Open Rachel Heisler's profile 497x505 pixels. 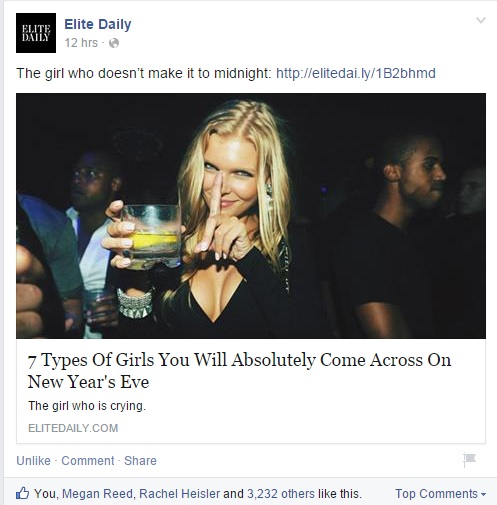[179, 494]
